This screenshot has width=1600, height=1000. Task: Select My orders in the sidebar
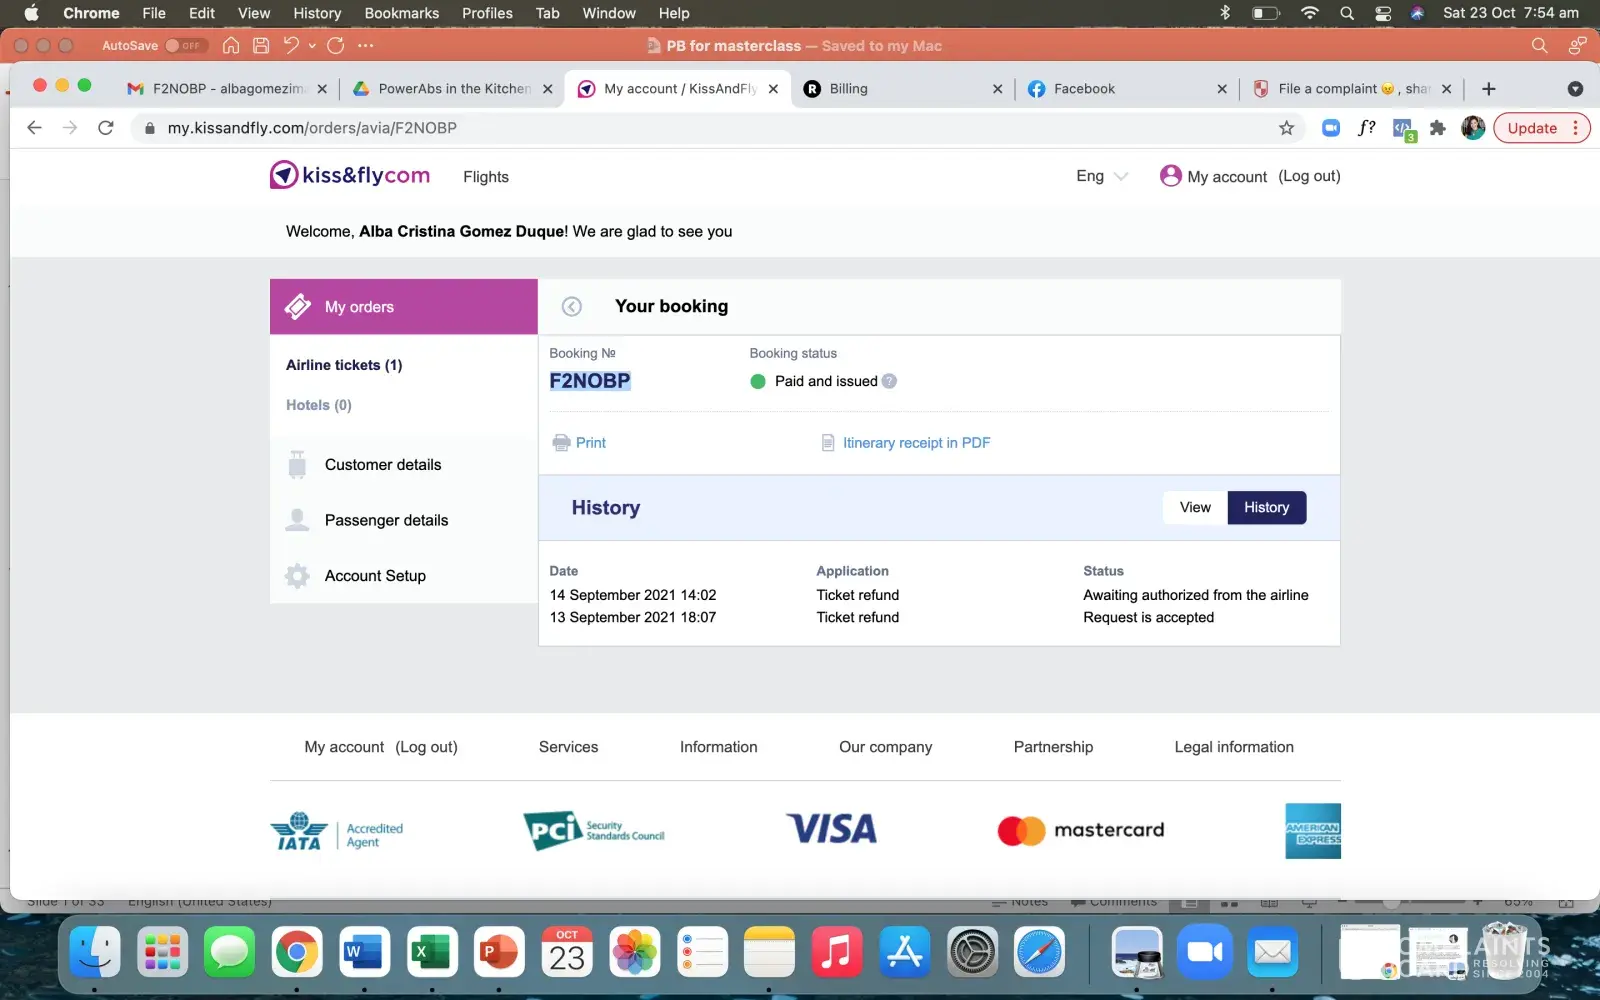click(404, 307)
